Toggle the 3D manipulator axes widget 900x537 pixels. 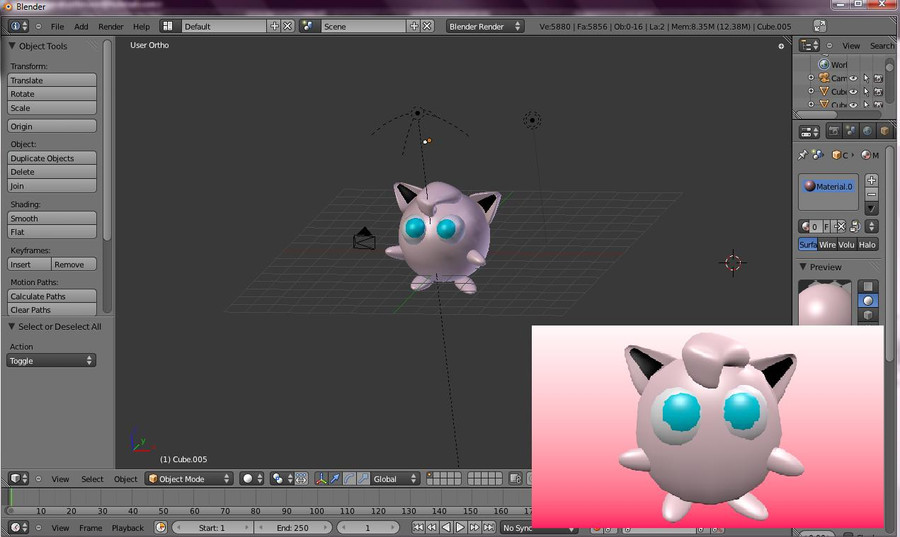point(321,478)
